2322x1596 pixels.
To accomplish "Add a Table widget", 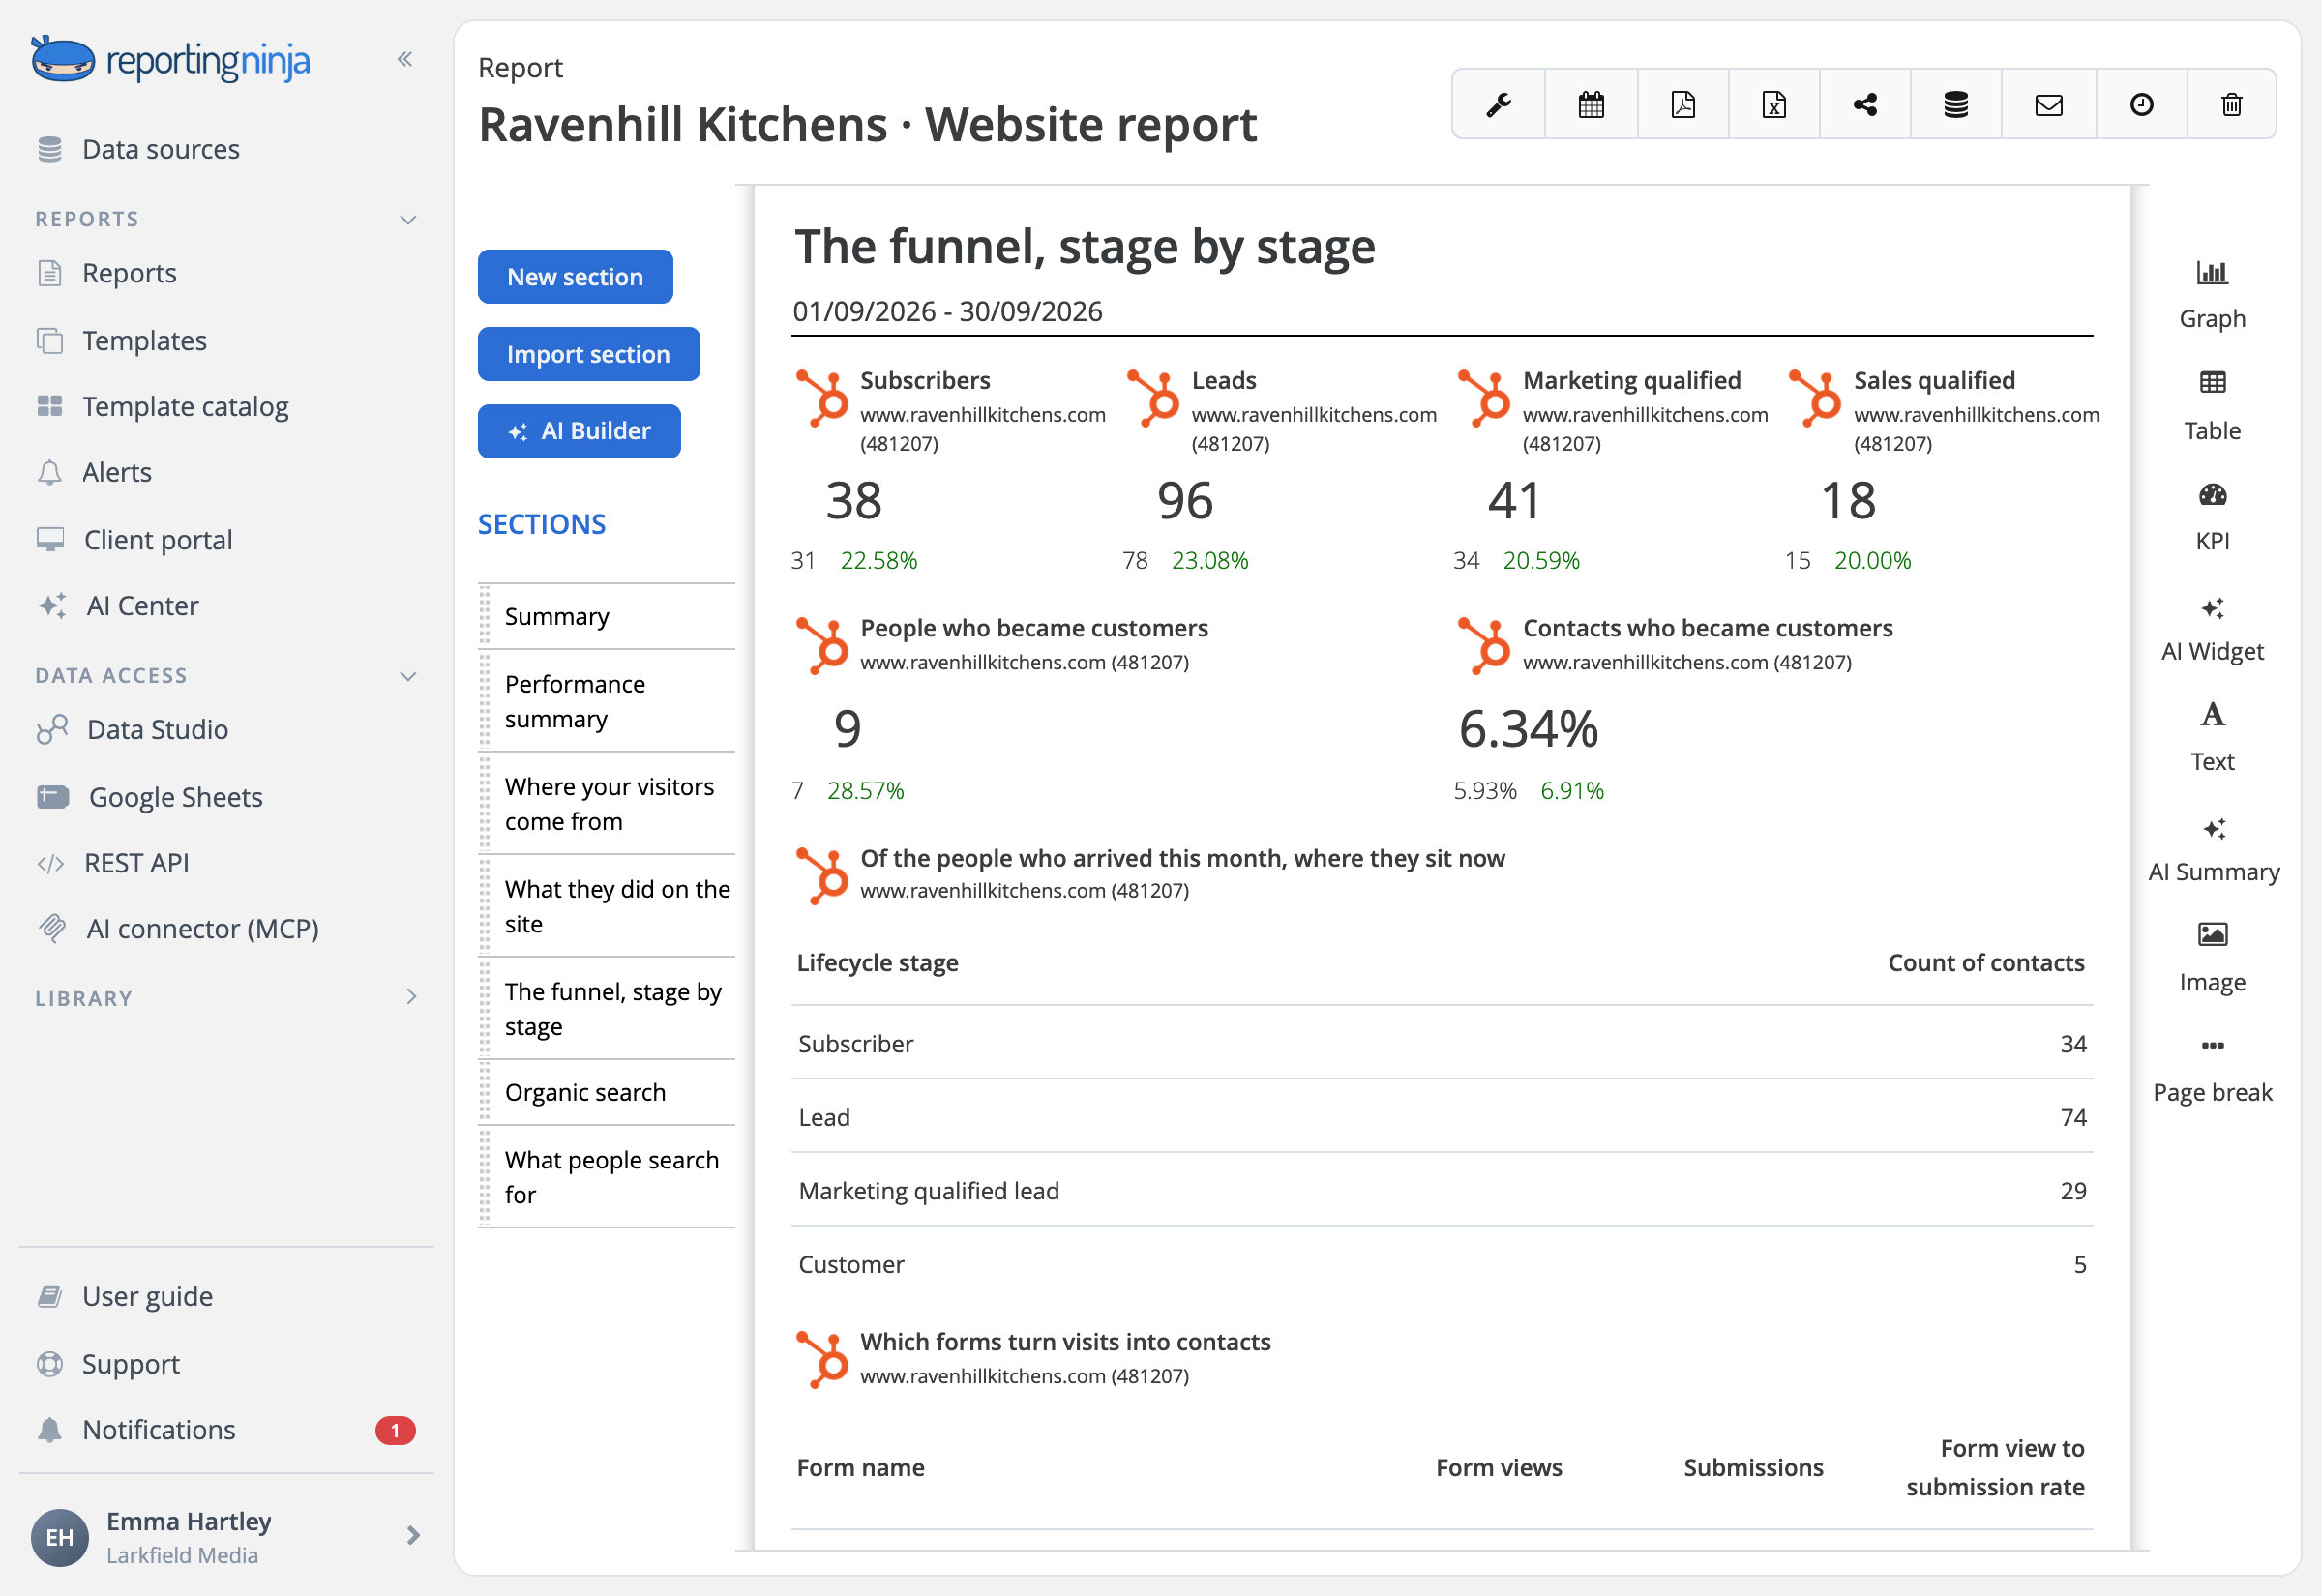I will pyautogui.click(x=2212, y=406).
